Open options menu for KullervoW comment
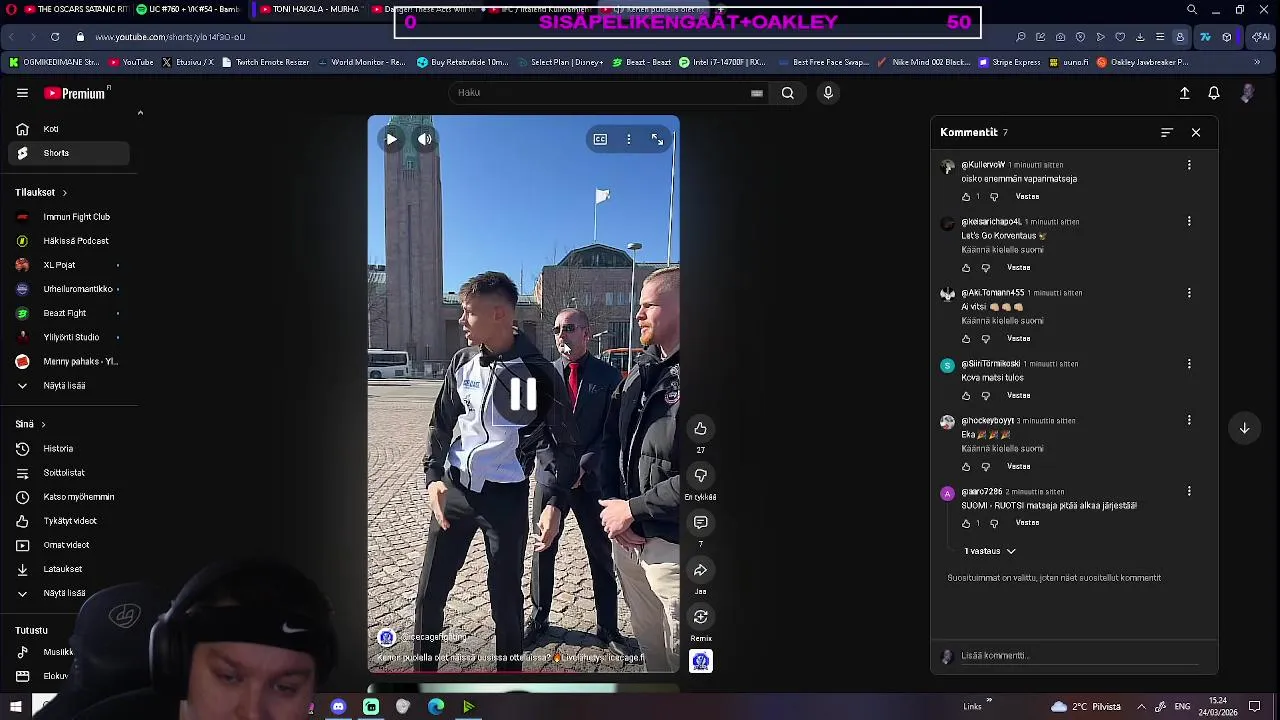Screen dimensions: 1280x720 1189,165
